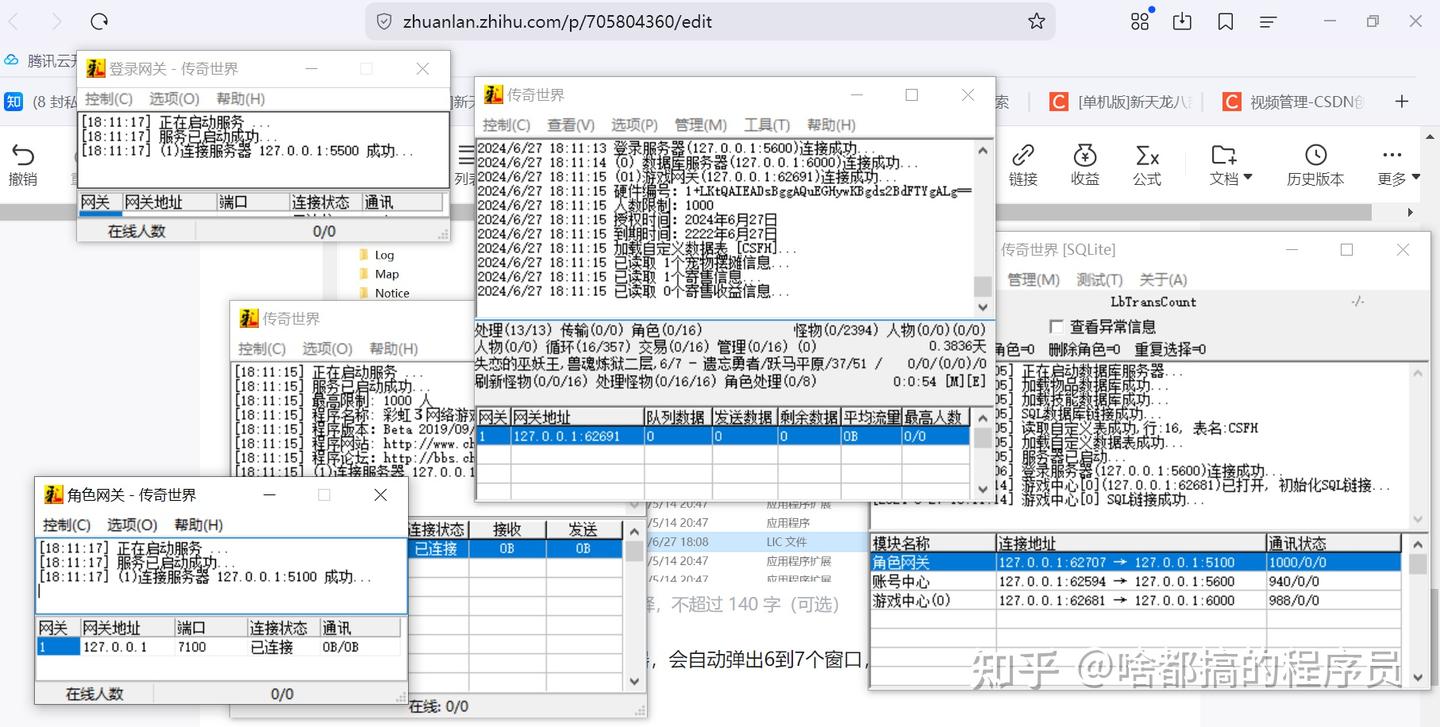Open the browser downloads icon

pos(1182,21)
